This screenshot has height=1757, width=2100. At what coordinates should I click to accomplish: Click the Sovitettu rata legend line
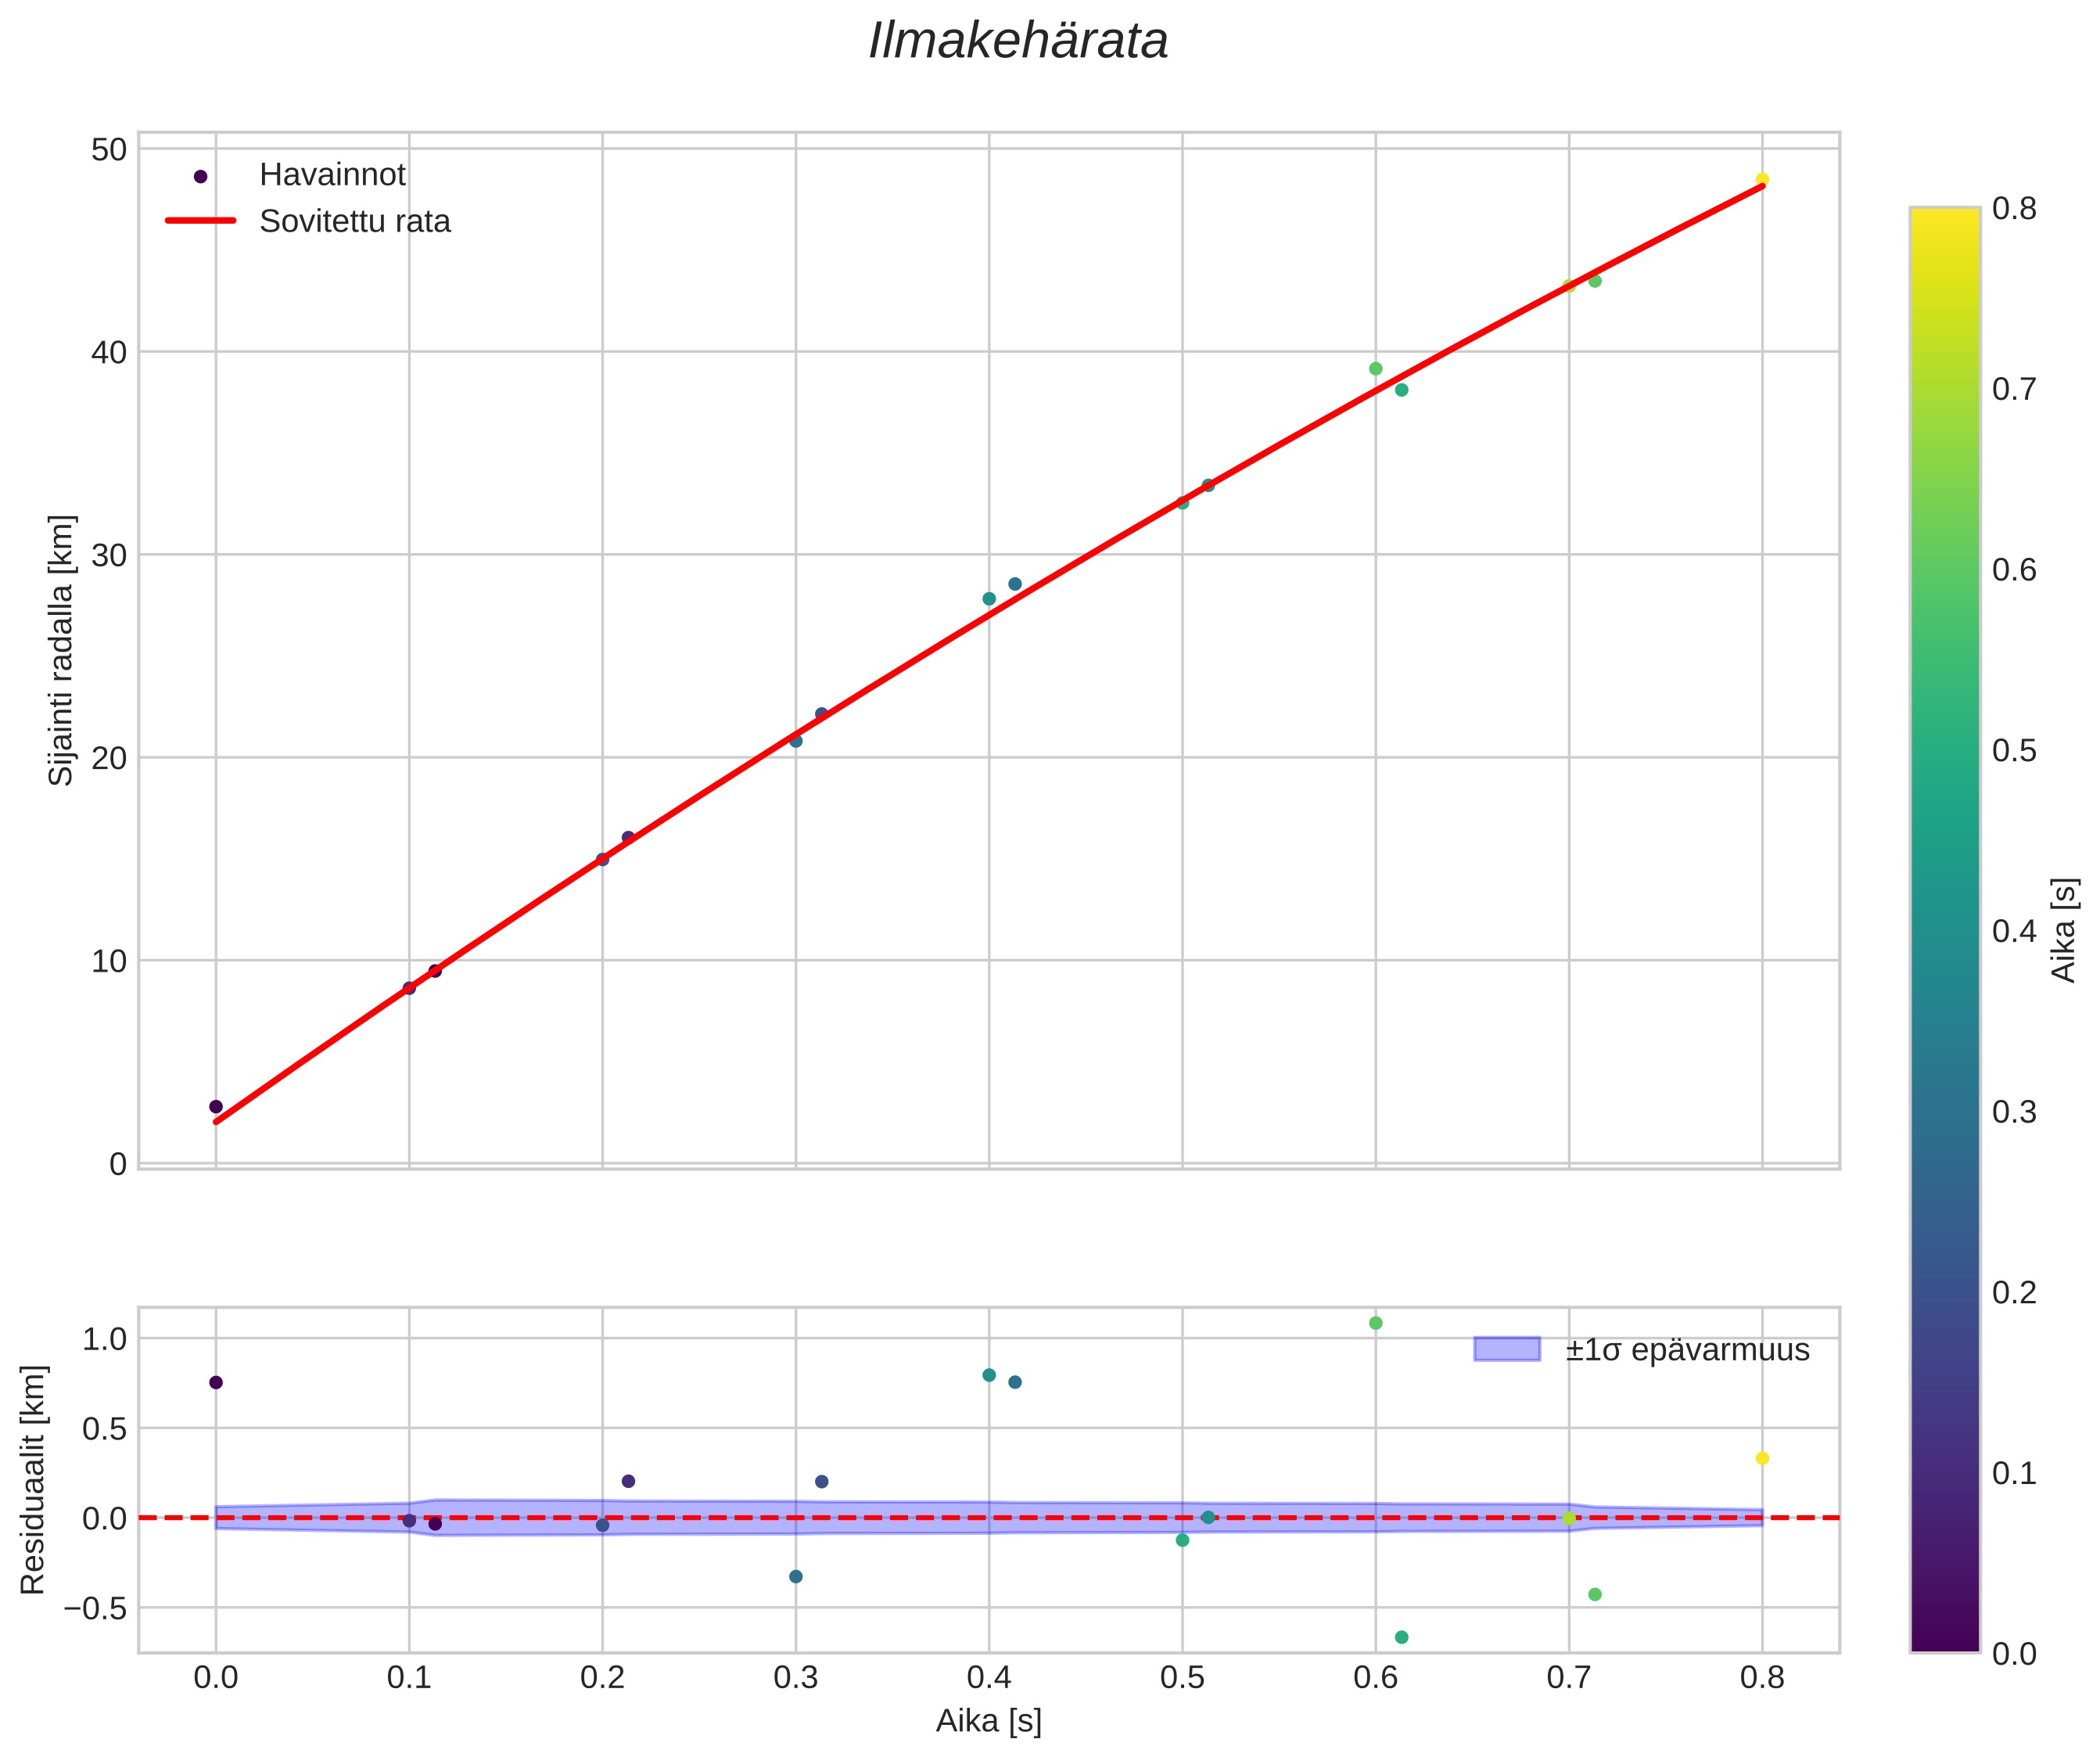click(200, 221)
